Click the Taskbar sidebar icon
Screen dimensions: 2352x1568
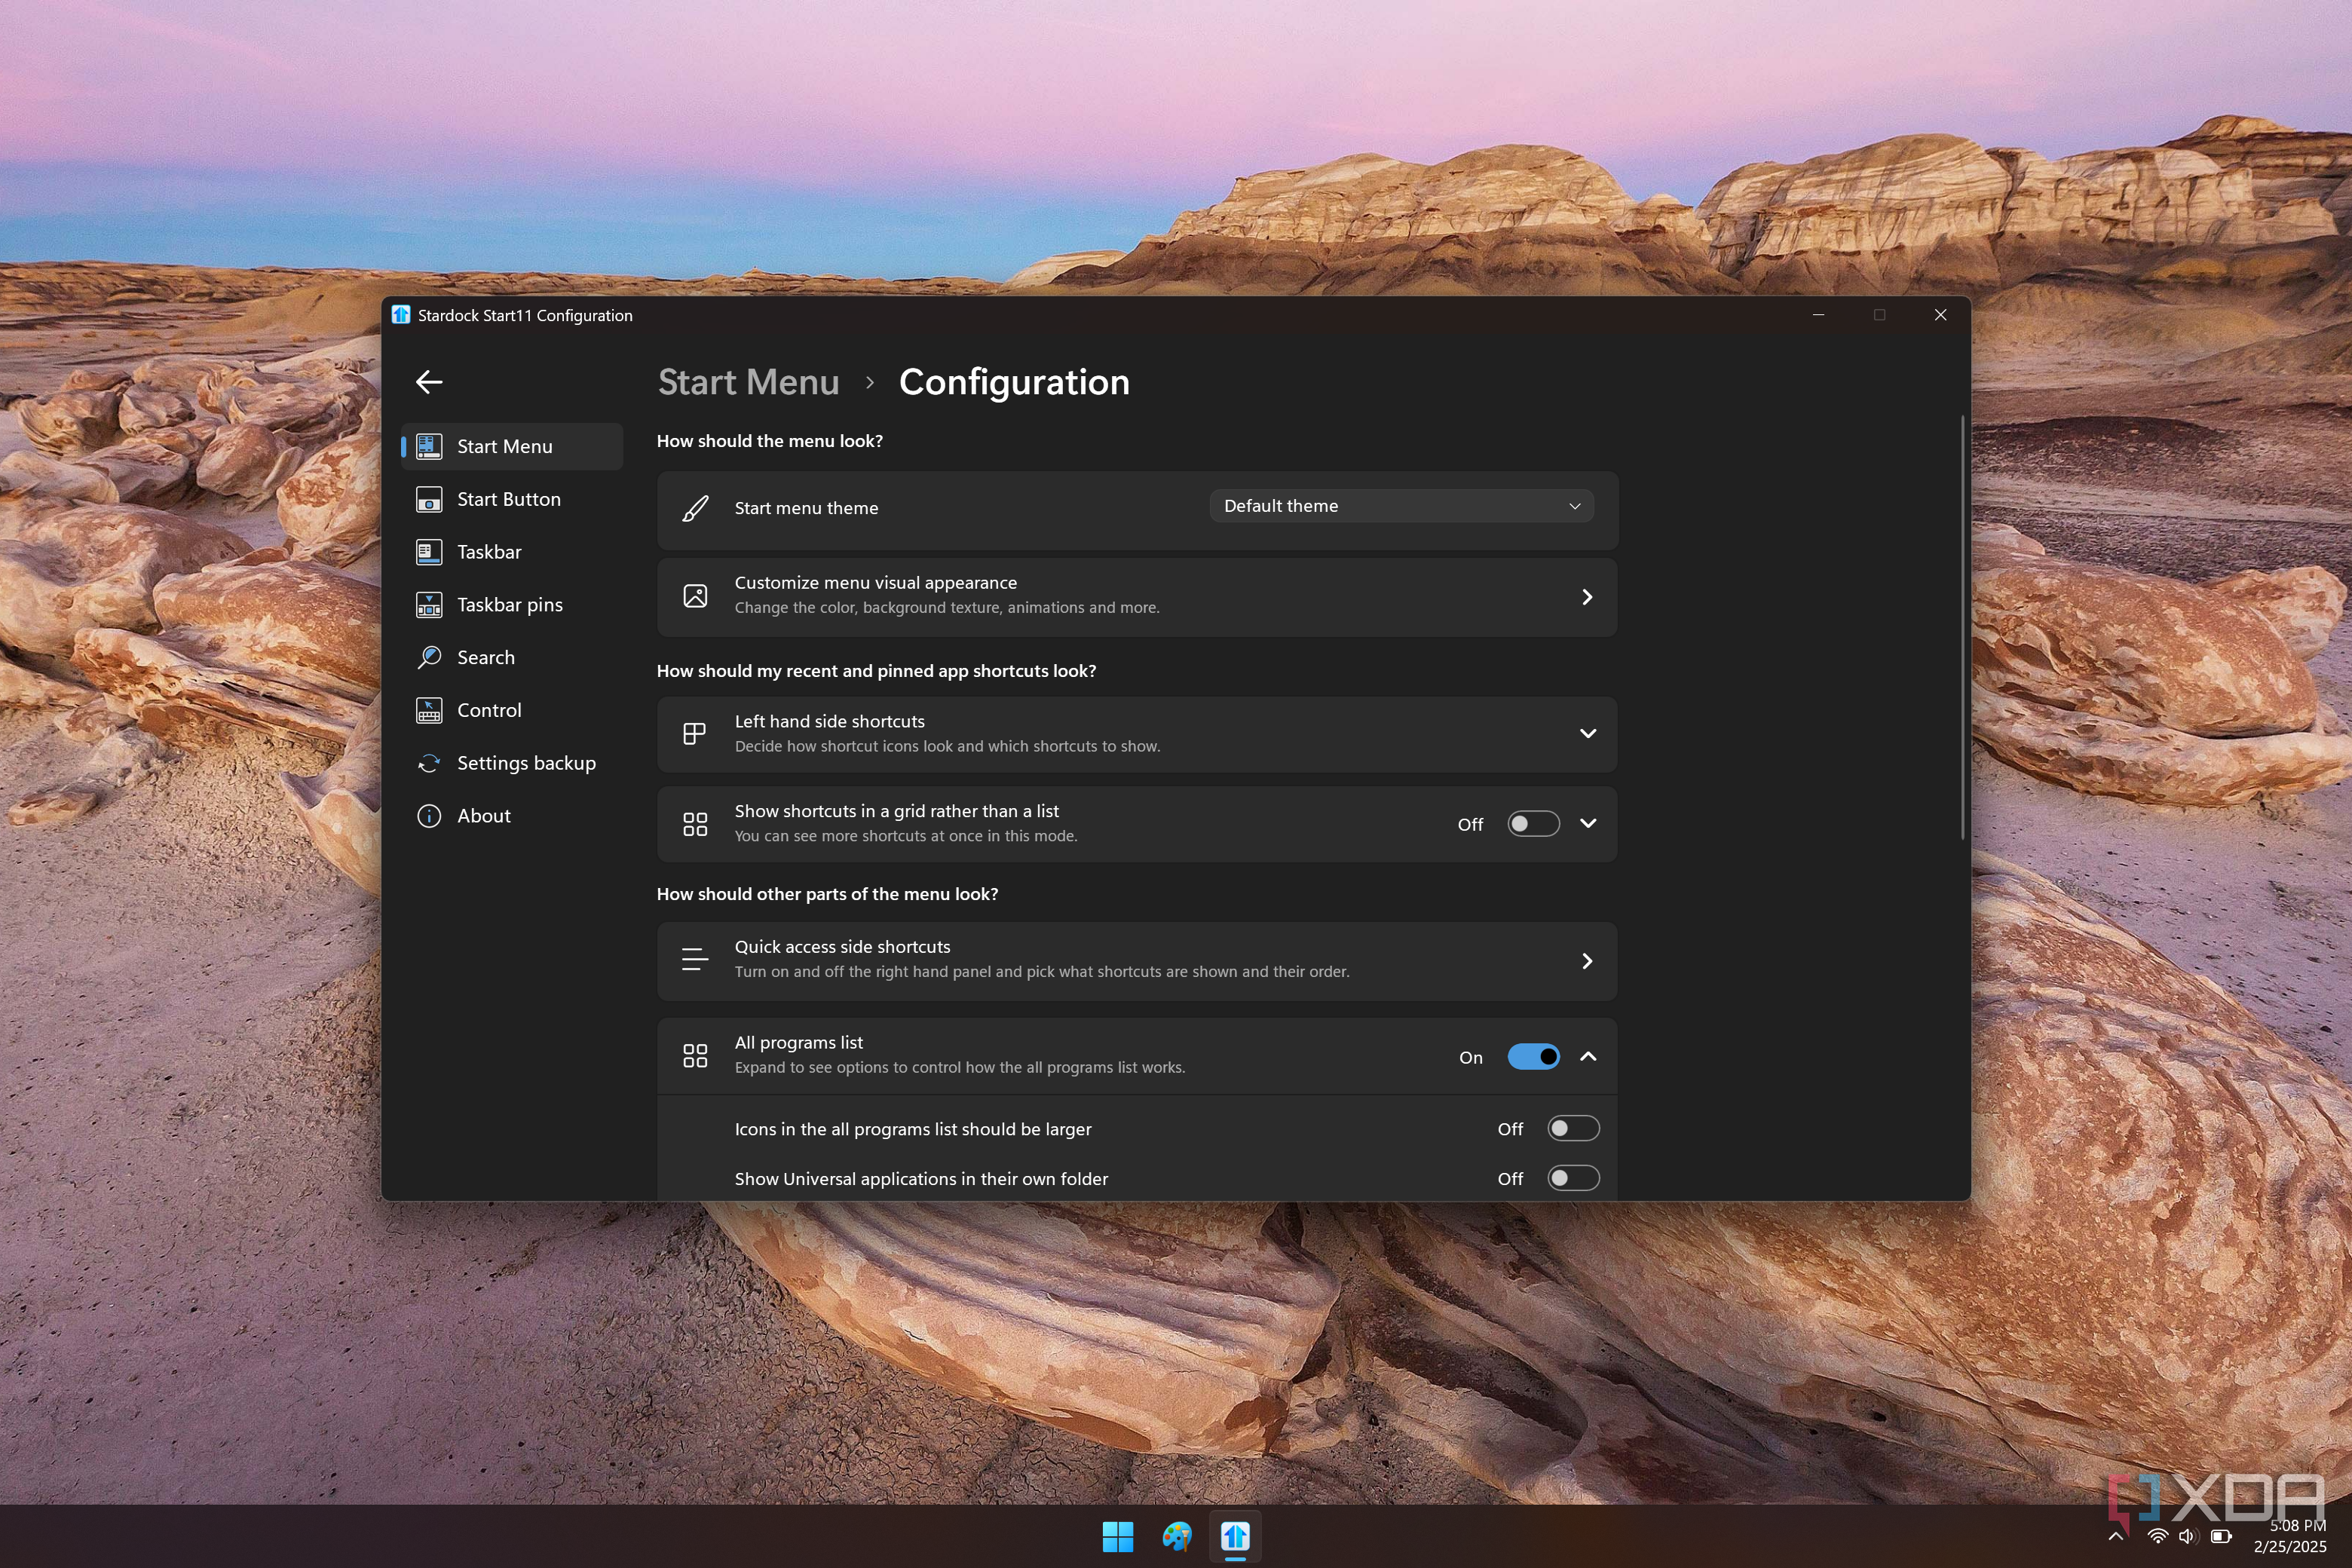pyautogui.click(x=429, y=552)
